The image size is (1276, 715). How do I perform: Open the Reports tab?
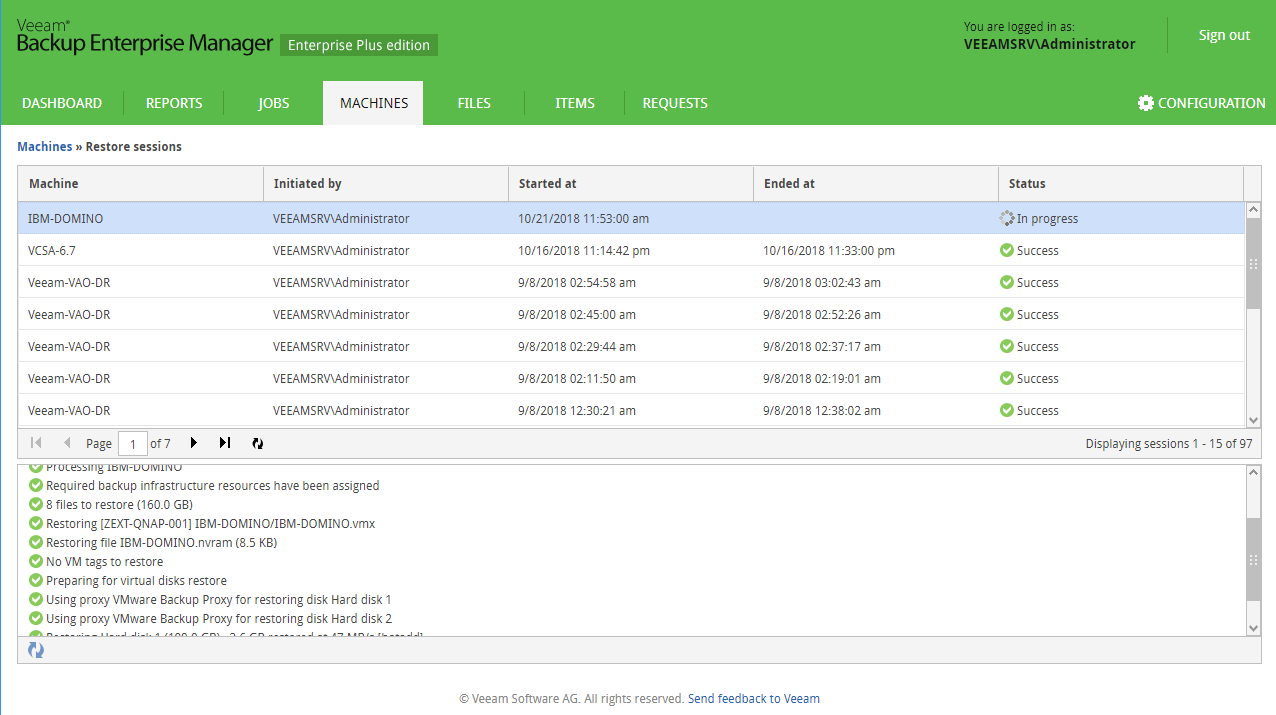click(174, 103)
